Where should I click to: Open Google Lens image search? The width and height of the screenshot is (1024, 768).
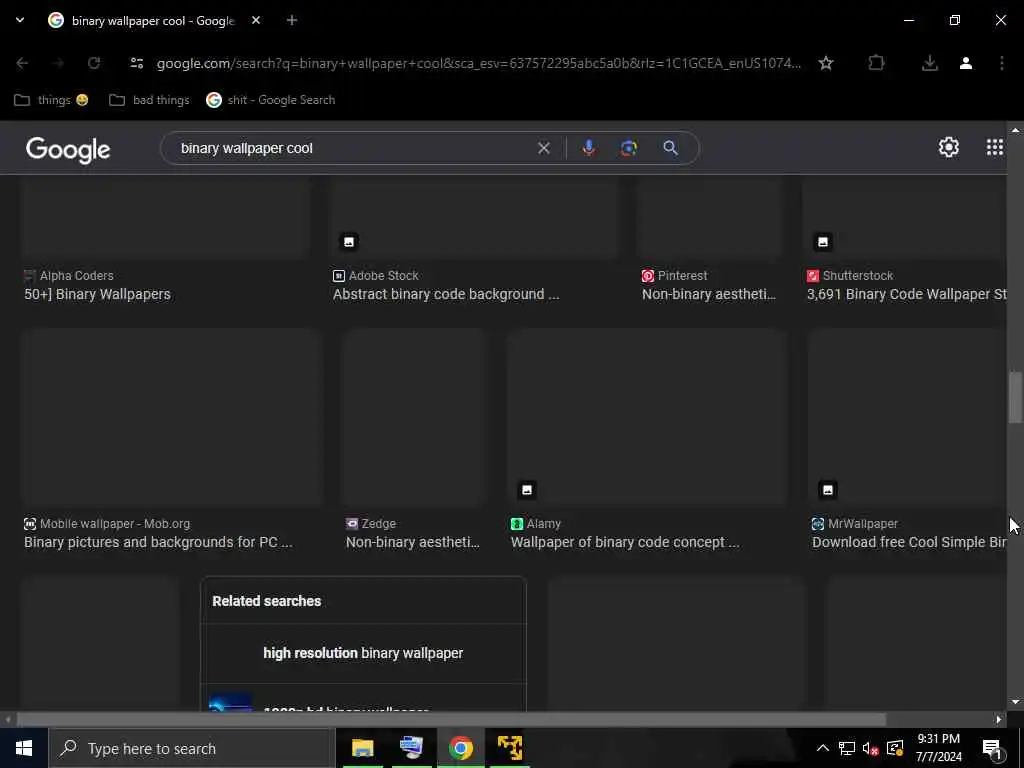pyautogui.click(x=629, y=148)
